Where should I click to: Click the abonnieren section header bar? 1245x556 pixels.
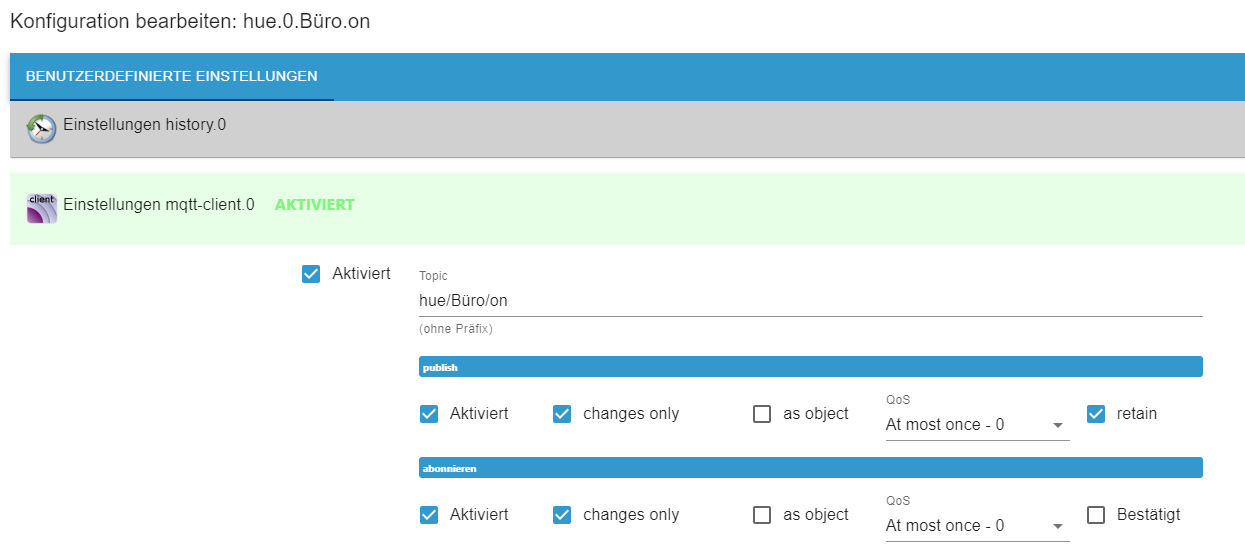click(x=810, y=468)
